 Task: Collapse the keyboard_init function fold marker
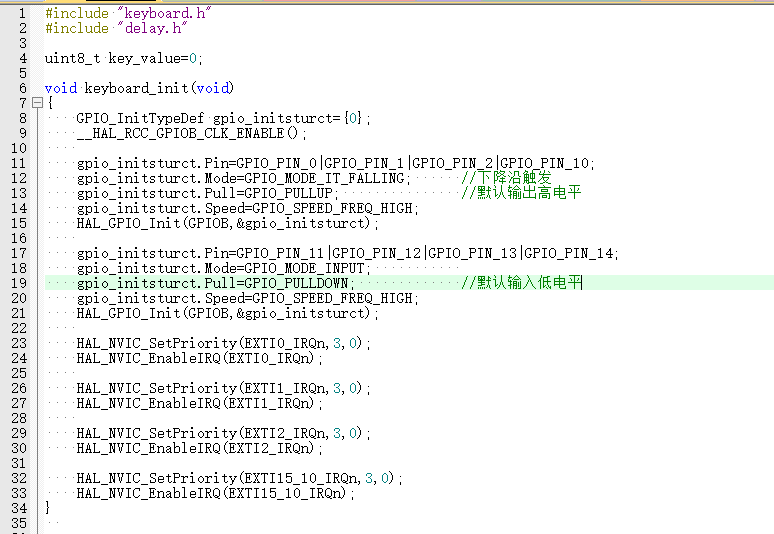[x=37, y=103]
